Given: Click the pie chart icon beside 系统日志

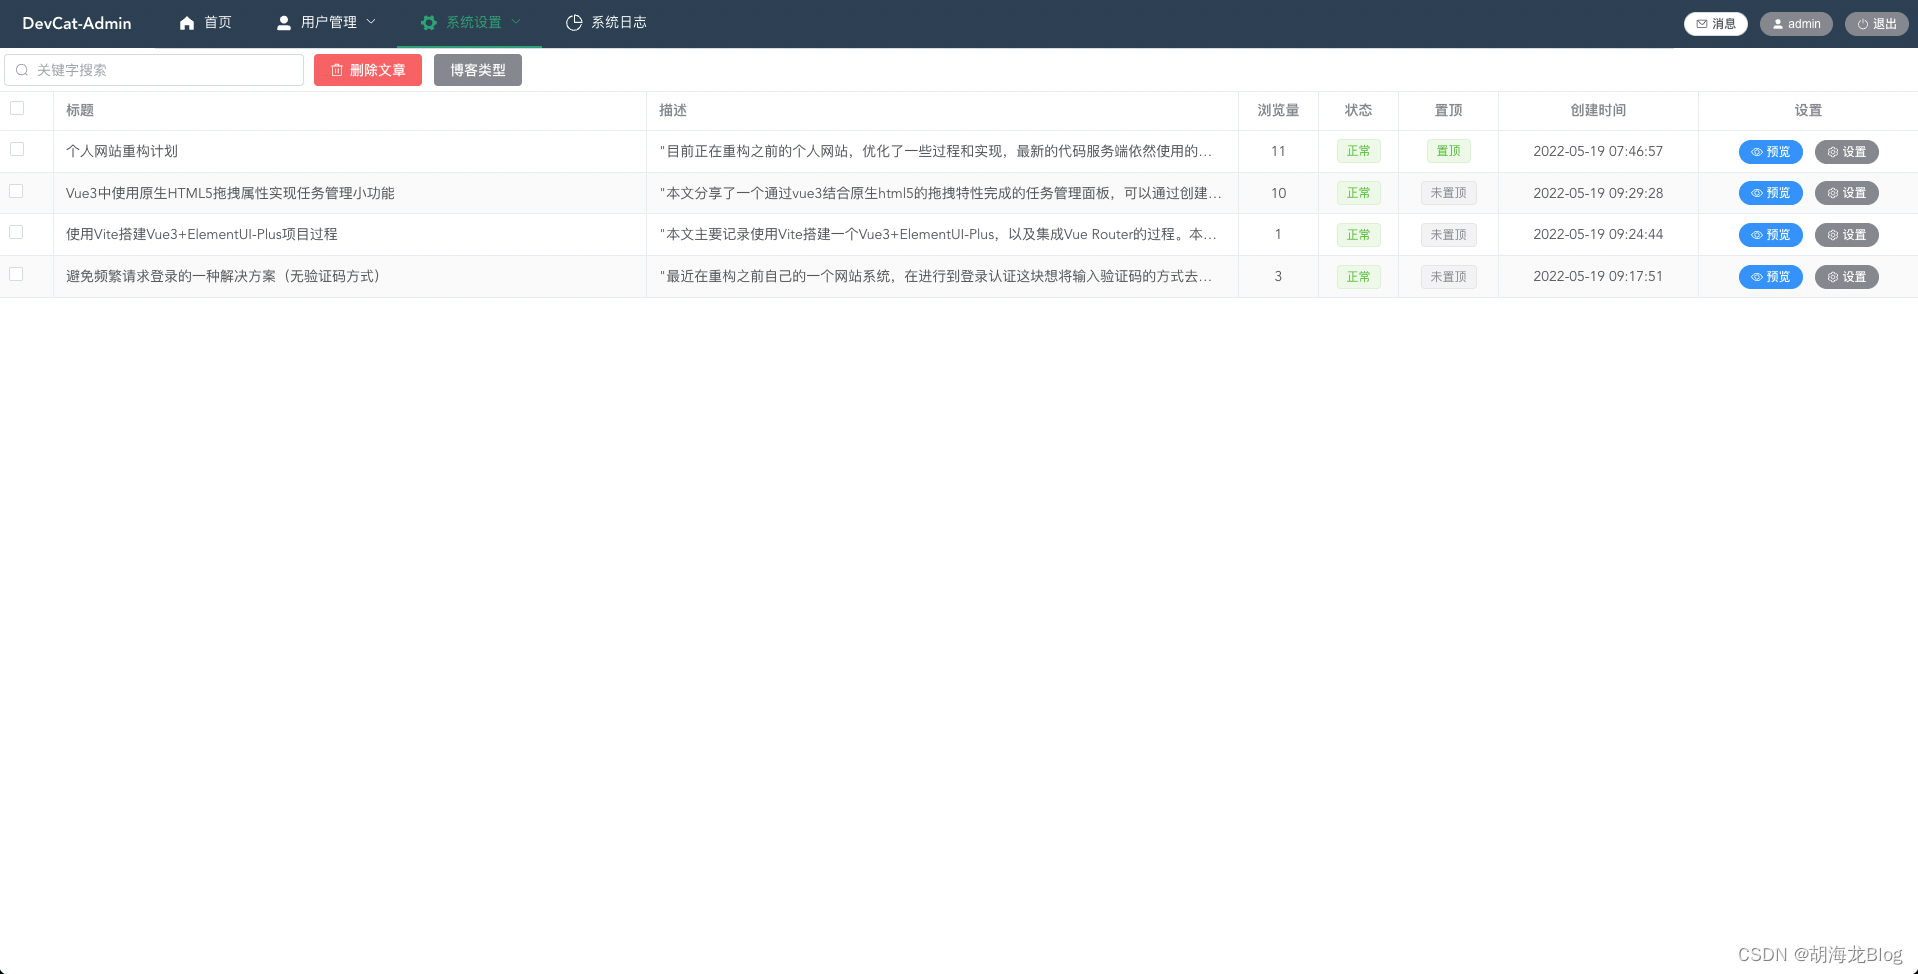Looking at the screenshot, I should [574, 23].
